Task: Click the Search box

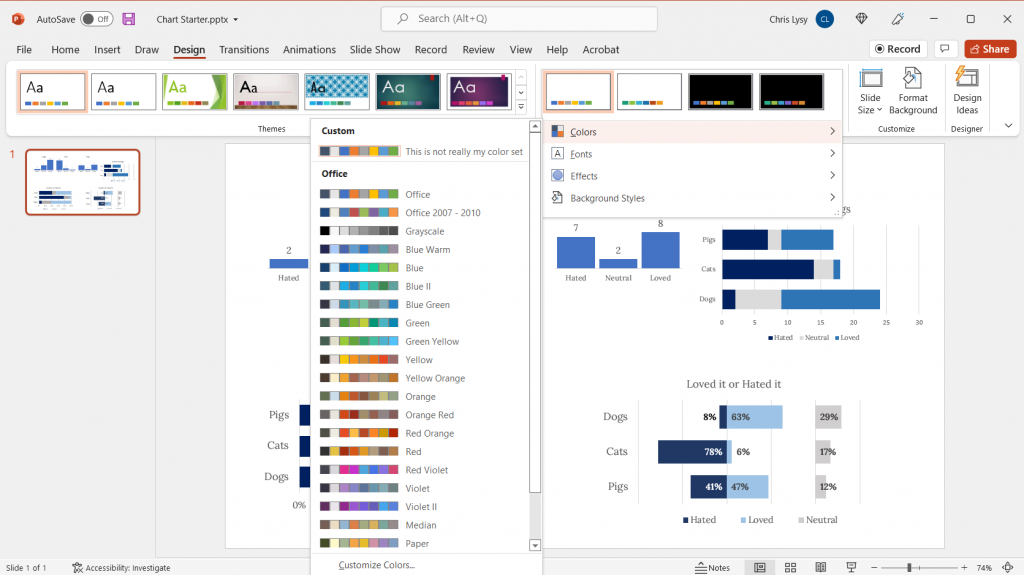Action: click(519, 19)
